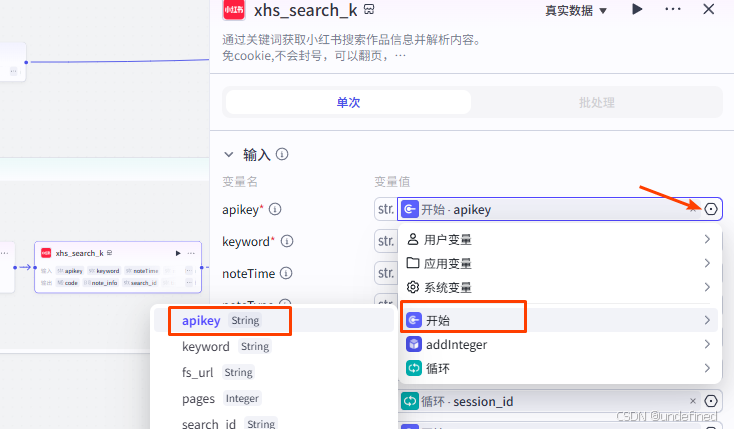The height and width of the screenshot is (429, 734).
Task: Open str type selector for keyword
Action: pos(386,241)
